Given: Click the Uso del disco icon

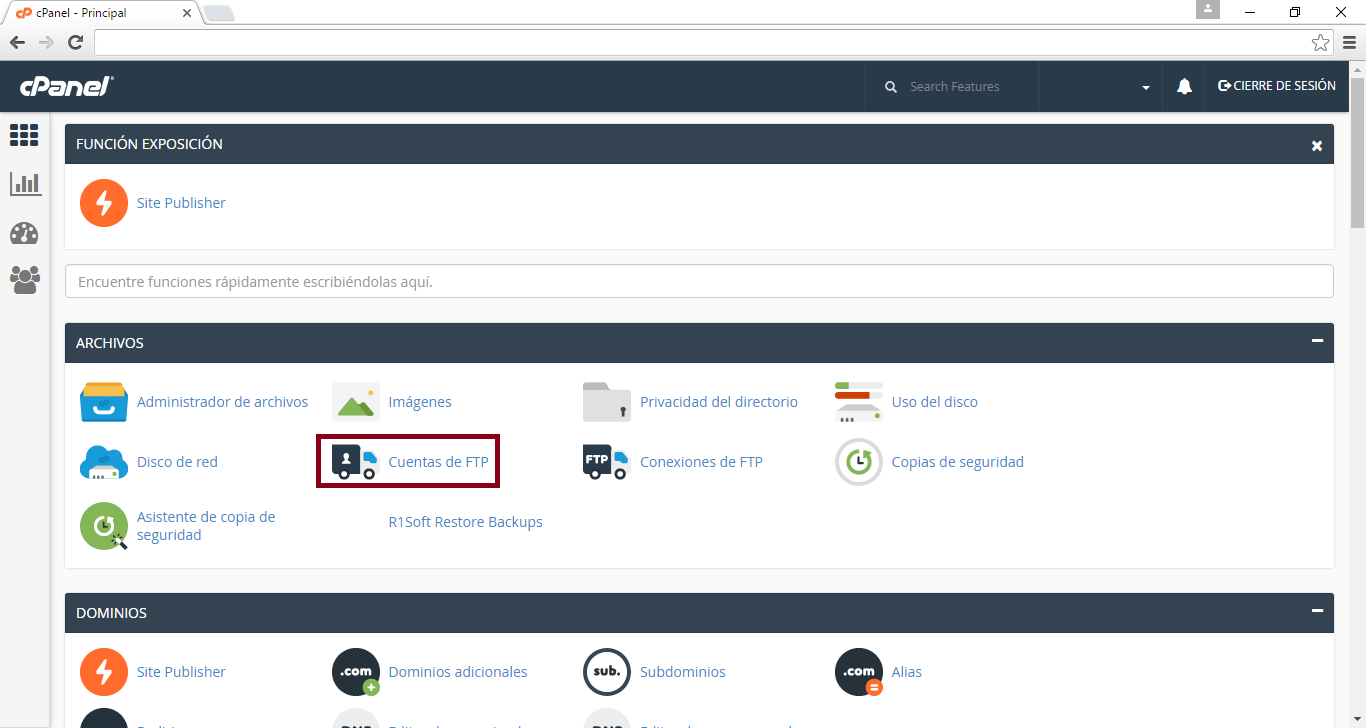Looking at the screenshot, I should pyautogui.click(x=858, y=402).
